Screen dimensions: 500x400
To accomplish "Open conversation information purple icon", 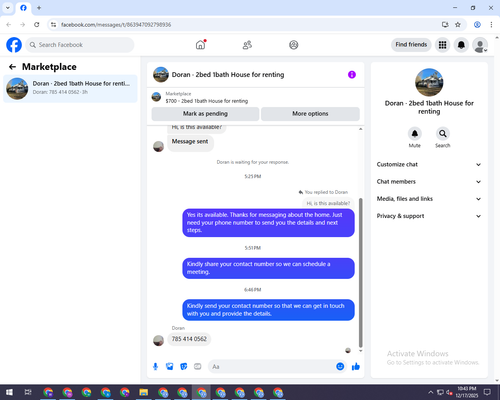I will coord(352,75).
